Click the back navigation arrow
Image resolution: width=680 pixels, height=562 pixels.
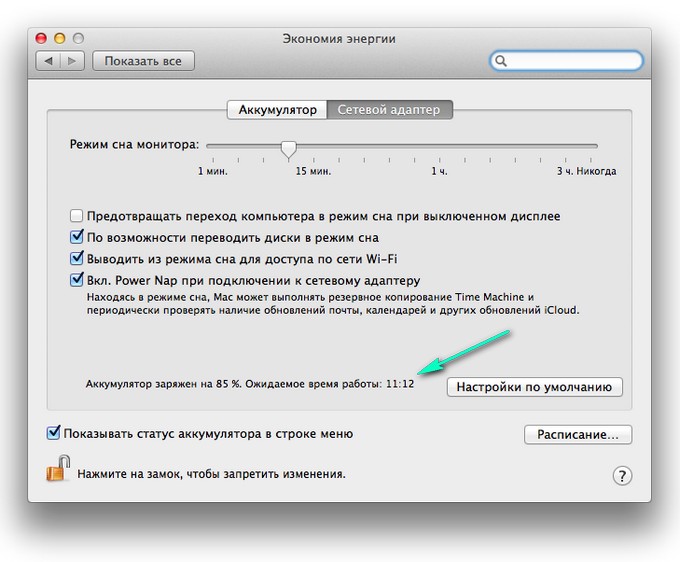(x=48, y=61)
